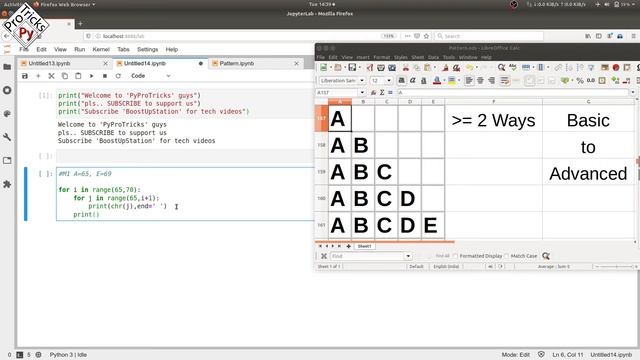Toggle Match Case checkbox in find bar
This screenshot has width=640, height=360.
click(507, 256)
